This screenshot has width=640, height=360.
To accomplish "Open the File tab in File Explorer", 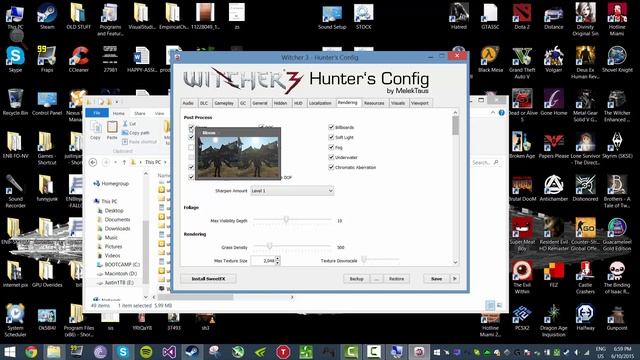I will (97, 113).
